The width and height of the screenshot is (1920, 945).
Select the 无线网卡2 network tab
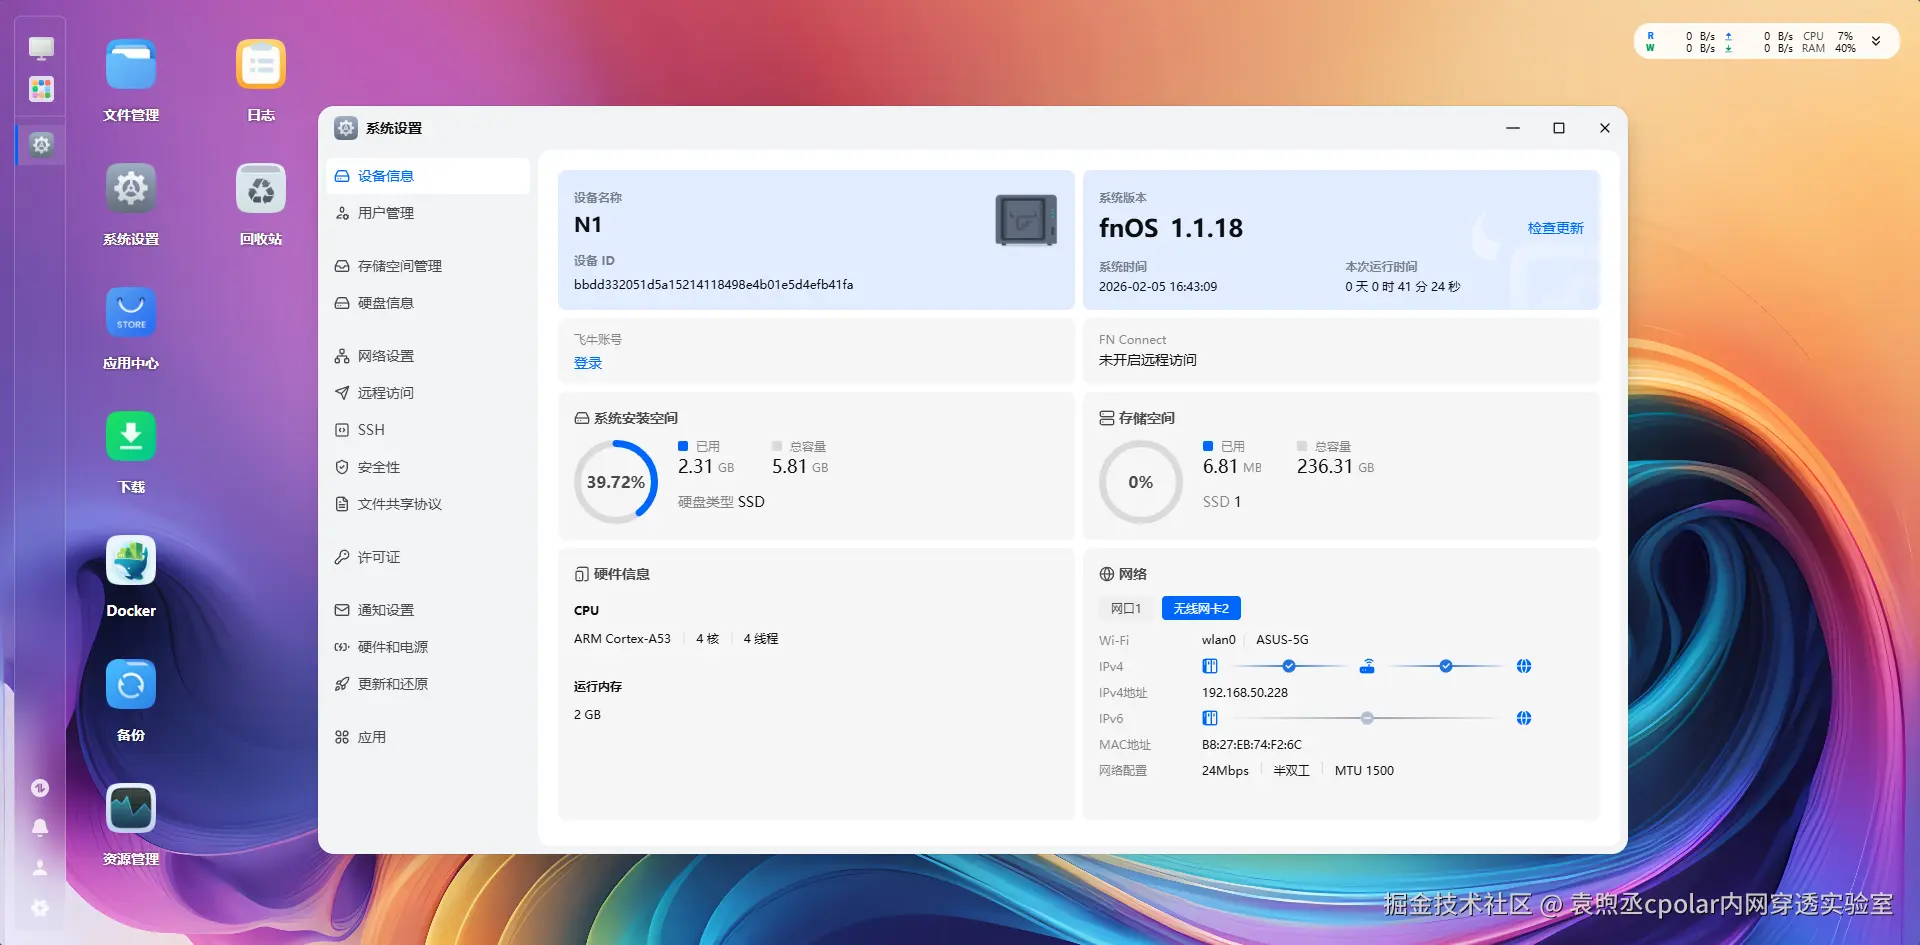click(x=1201, y=608)
